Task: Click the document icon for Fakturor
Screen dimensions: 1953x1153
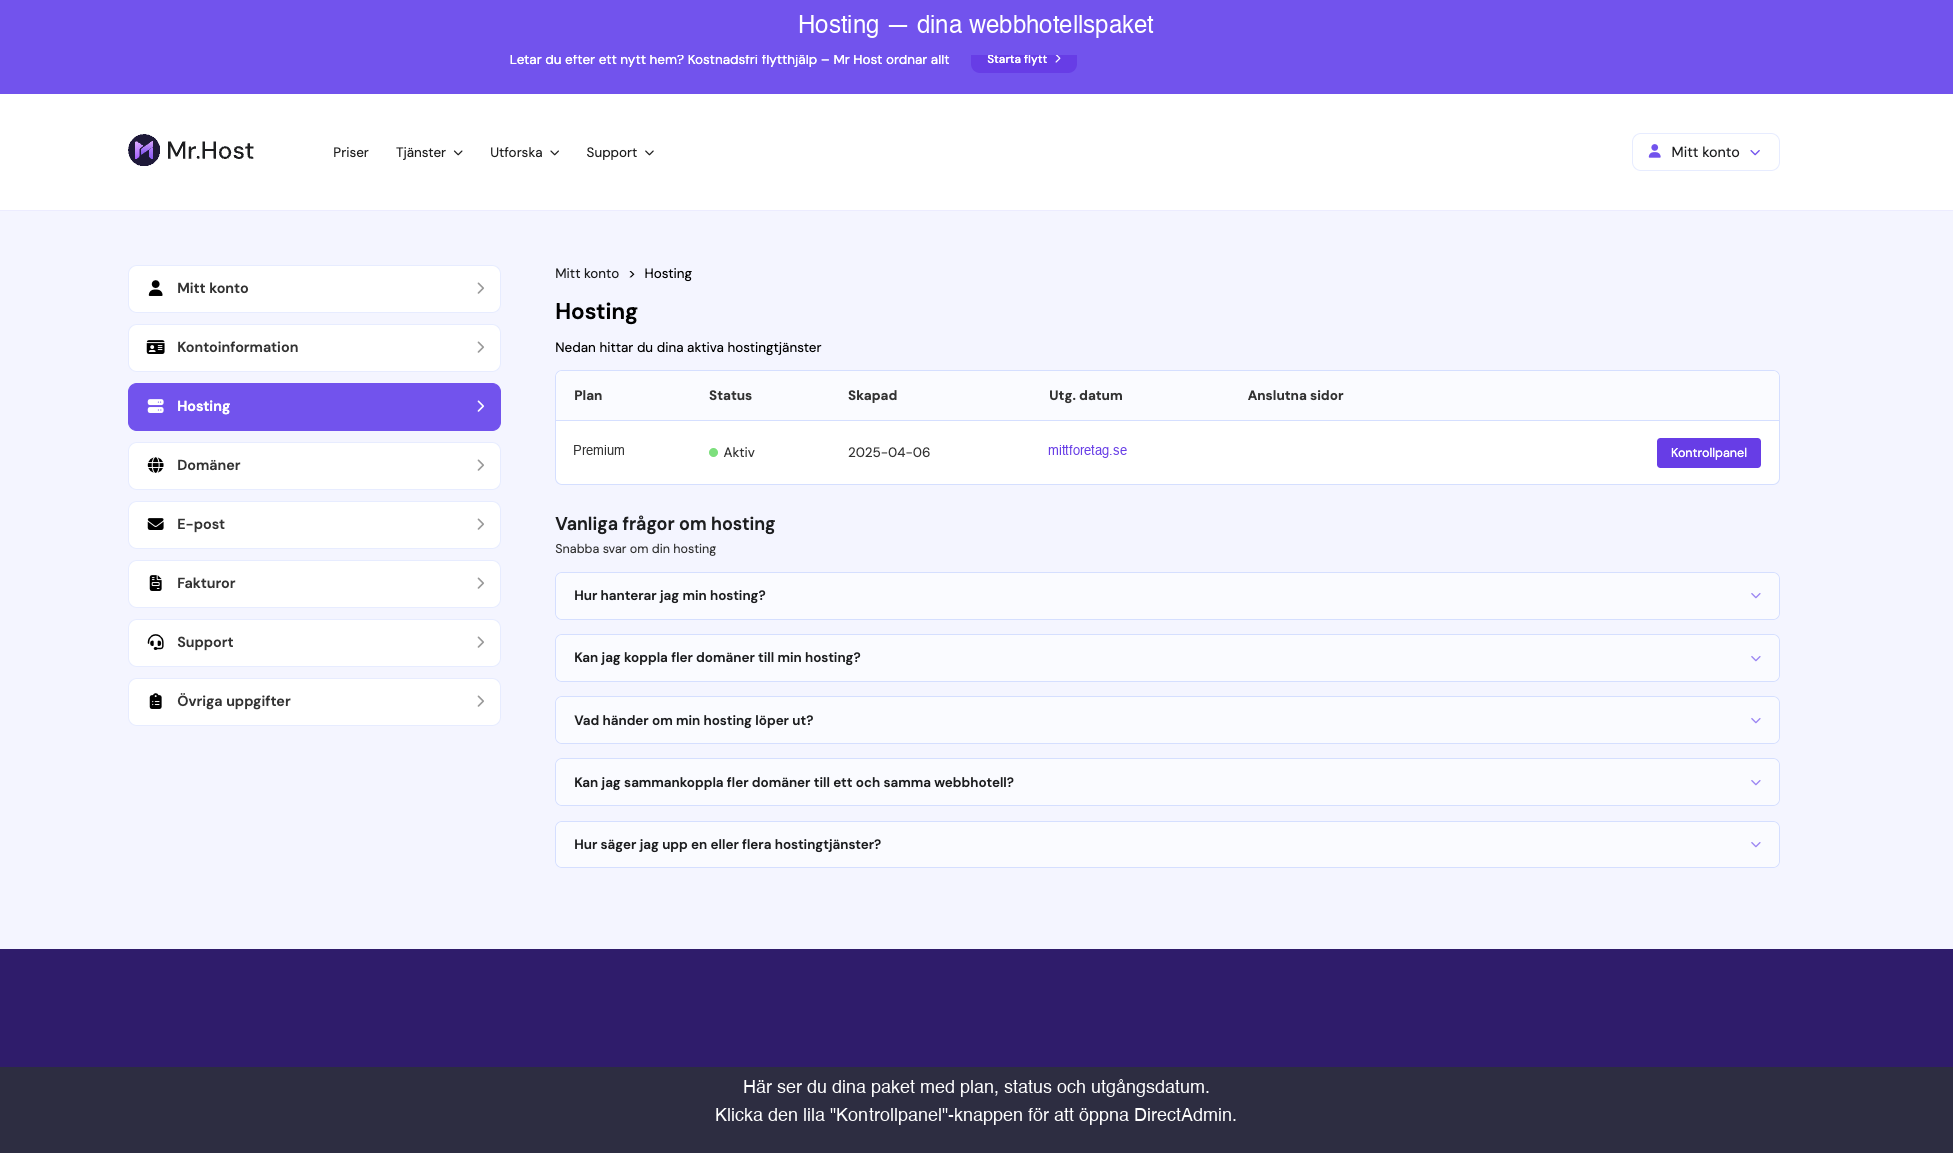Action: [156, 583]
